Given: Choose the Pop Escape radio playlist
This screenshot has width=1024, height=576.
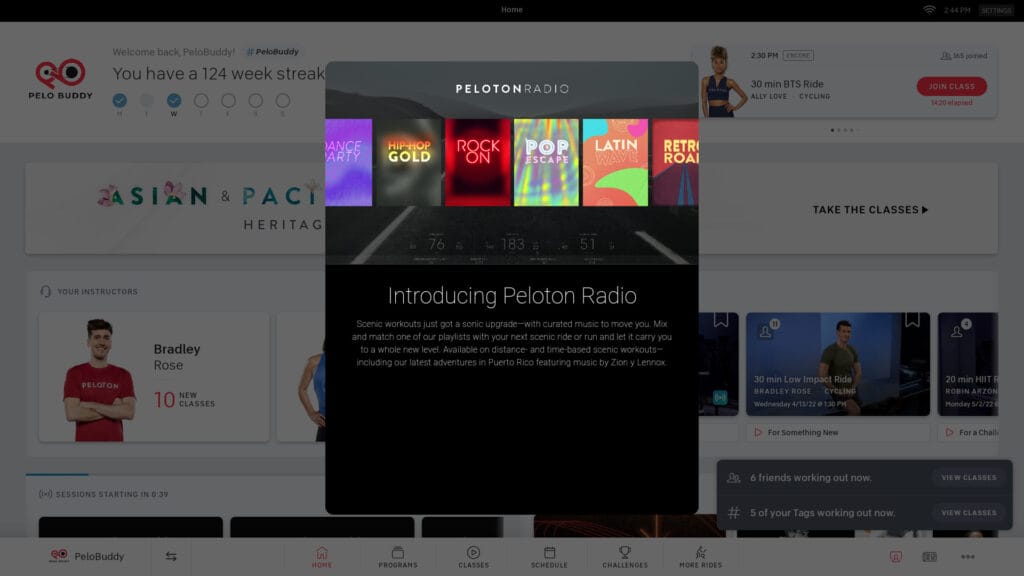Looking at the screenshot, I should [547, 162].
